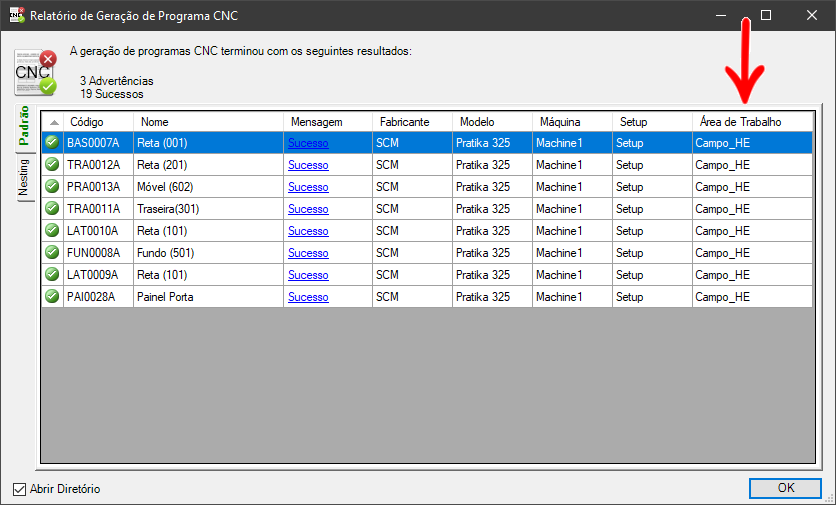Click Machine1 in the PRA0013A row
Screen dimensions: 836x505
[x=572, y=187]
